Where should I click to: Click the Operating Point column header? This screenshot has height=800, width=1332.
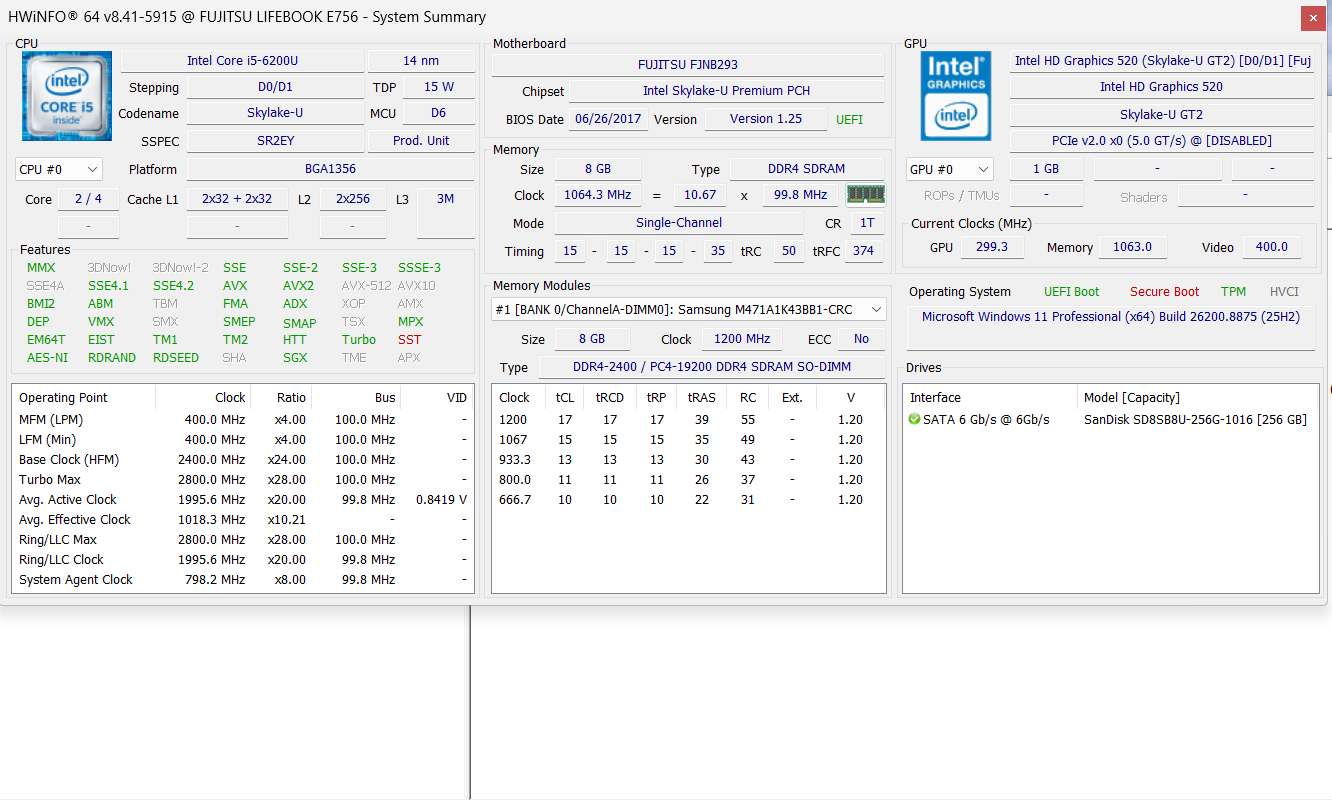click(x=84, y=398)
